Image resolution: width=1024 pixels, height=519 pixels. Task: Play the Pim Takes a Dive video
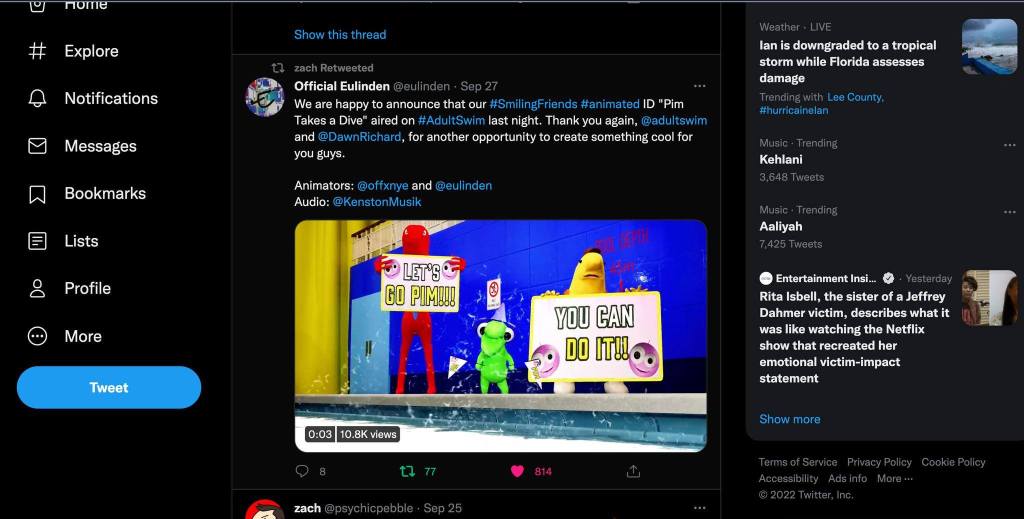coord(500,335)
